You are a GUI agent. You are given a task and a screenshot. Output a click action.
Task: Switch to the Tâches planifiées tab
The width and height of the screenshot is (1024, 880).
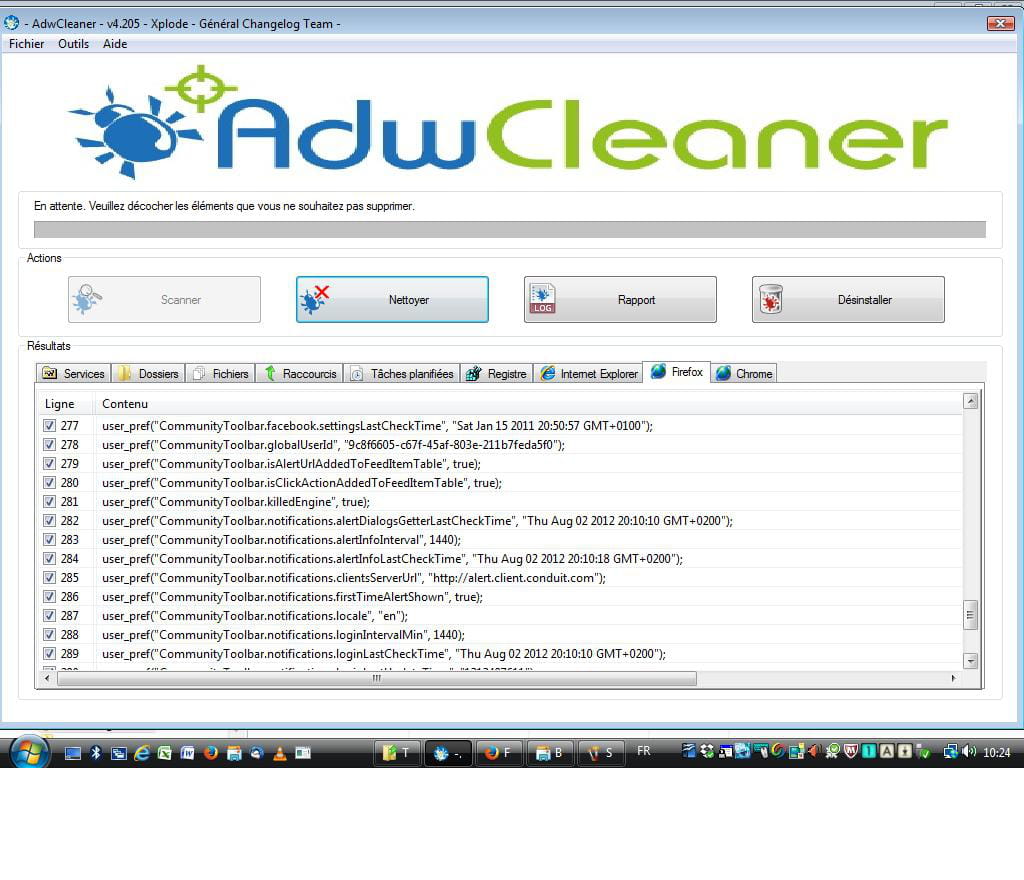(402, 373)
